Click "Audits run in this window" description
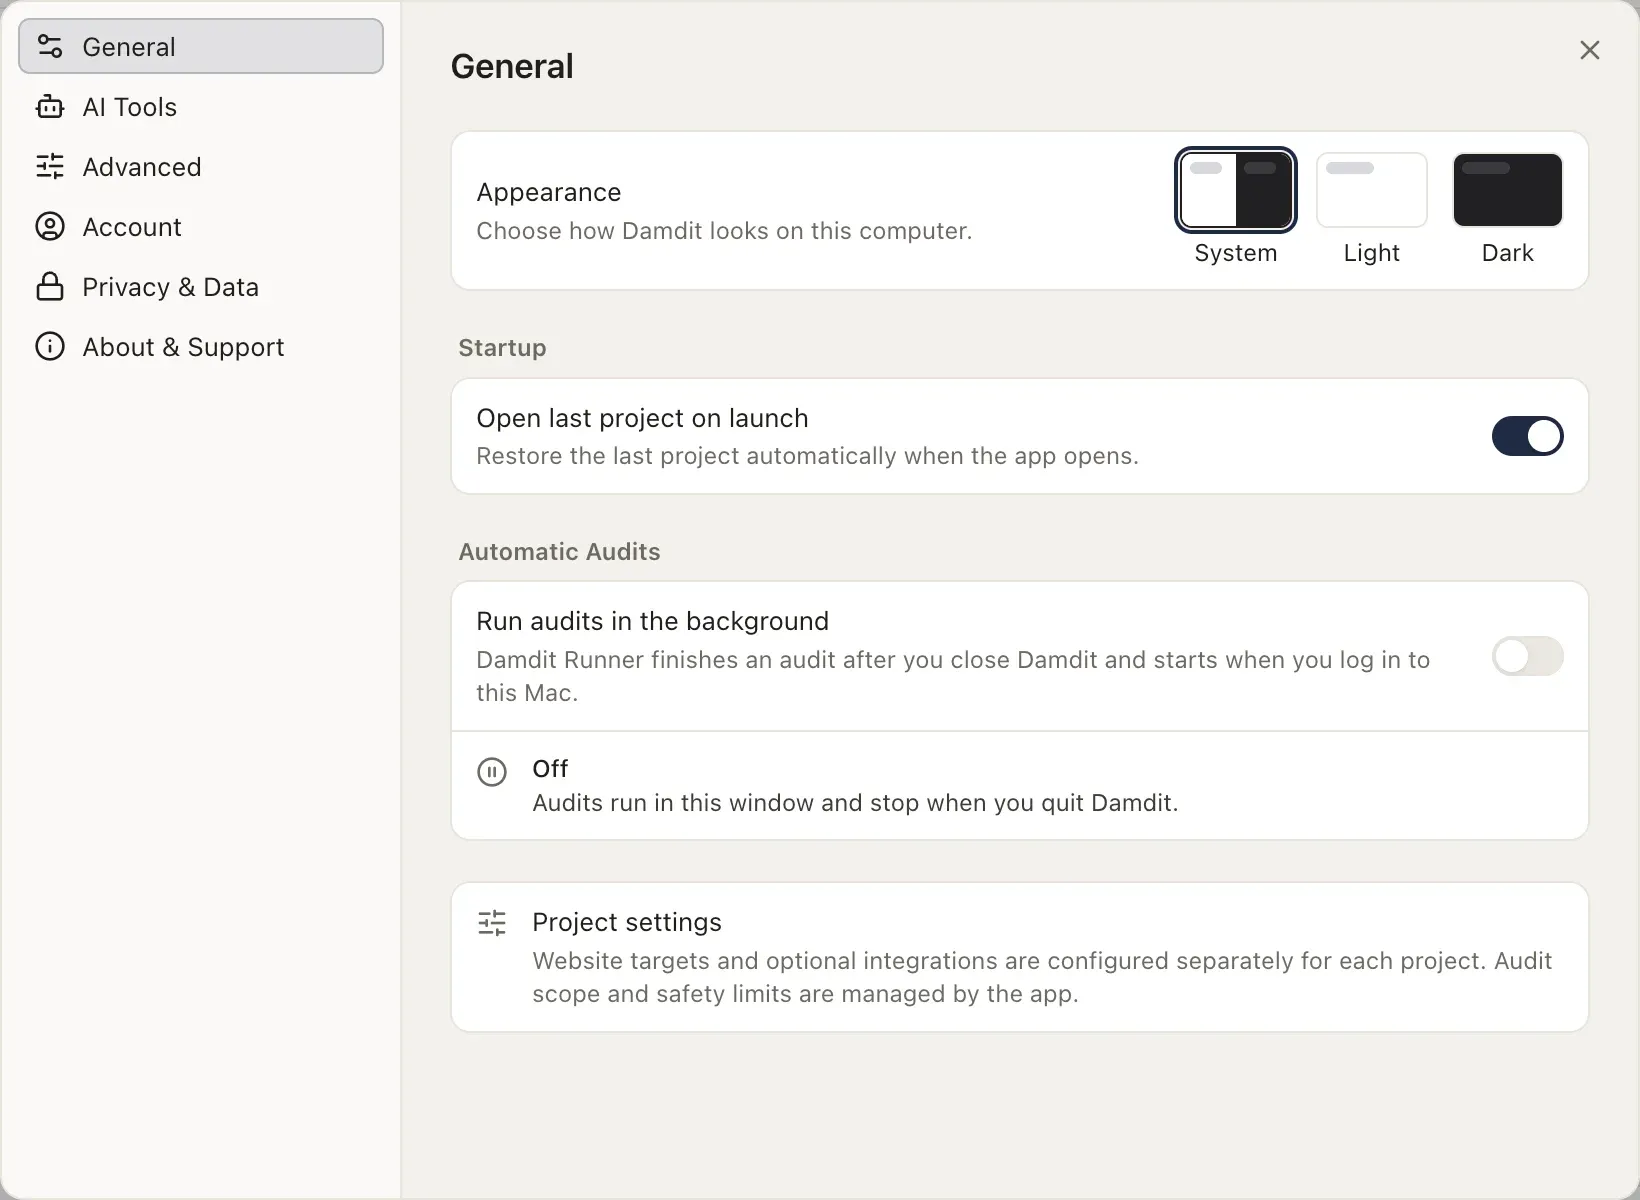Screen dimensions: 1640x1200 point(855,803)
